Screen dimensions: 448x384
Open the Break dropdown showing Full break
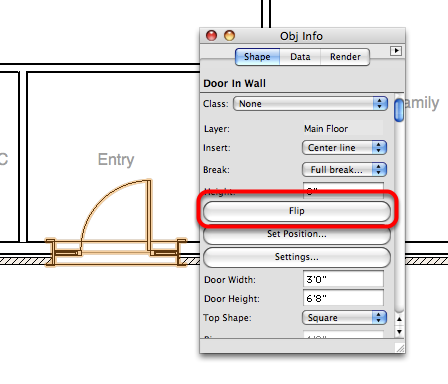point(344,170)
